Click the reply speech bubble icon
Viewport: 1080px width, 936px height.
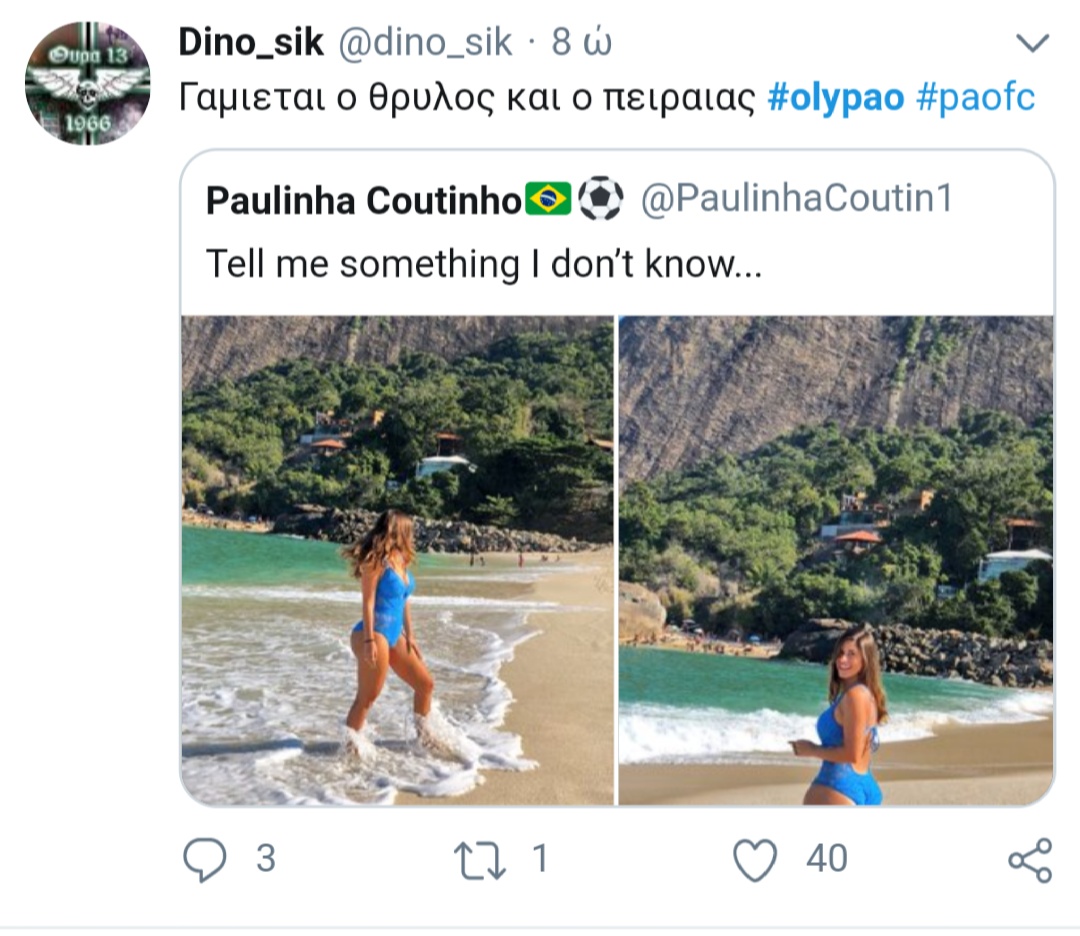point(206,860)
